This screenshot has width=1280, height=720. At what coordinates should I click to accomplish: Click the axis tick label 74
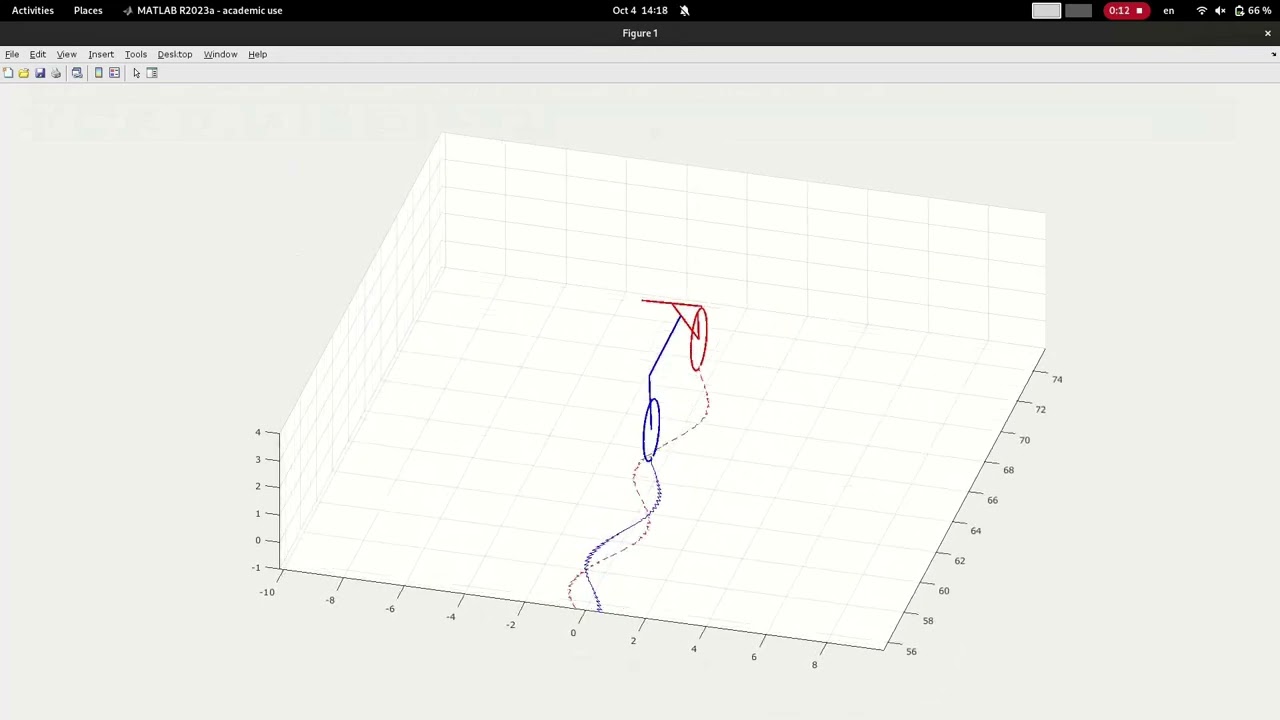pos(1057,379)
